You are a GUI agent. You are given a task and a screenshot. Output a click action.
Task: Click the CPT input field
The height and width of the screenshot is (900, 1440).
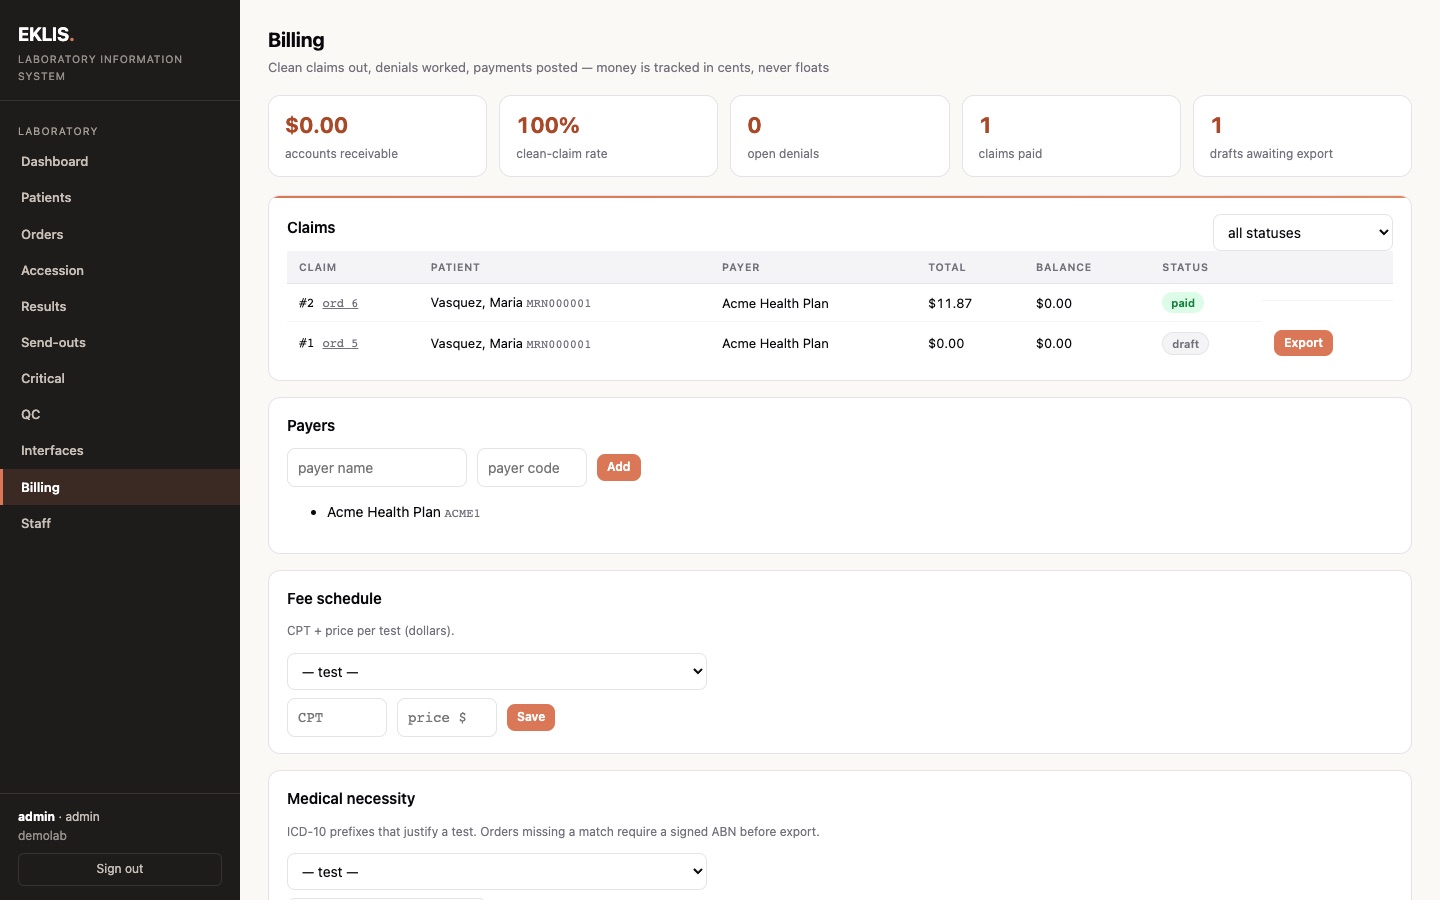click(337, 718)
